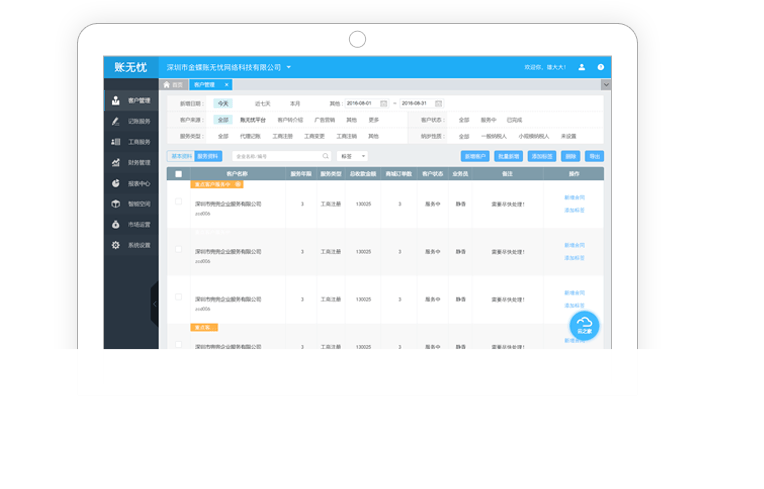Expand the company name dropdown in header
Screen dimensions: 764x489
(x=289, y=67)
